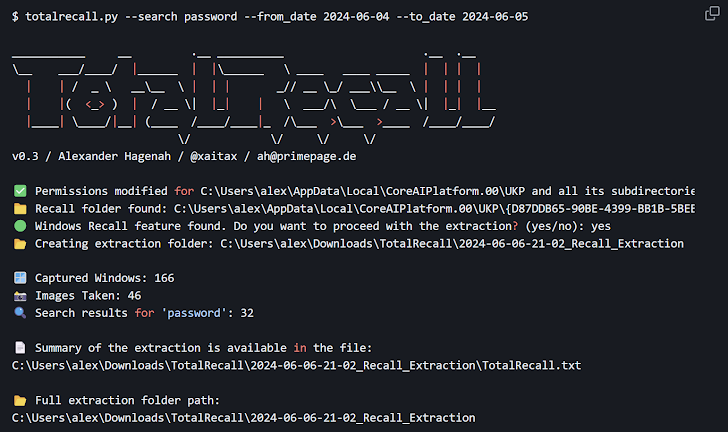Click the magnifier icon beside Search results
Viewport: 728px width, 432px height.
20,313
